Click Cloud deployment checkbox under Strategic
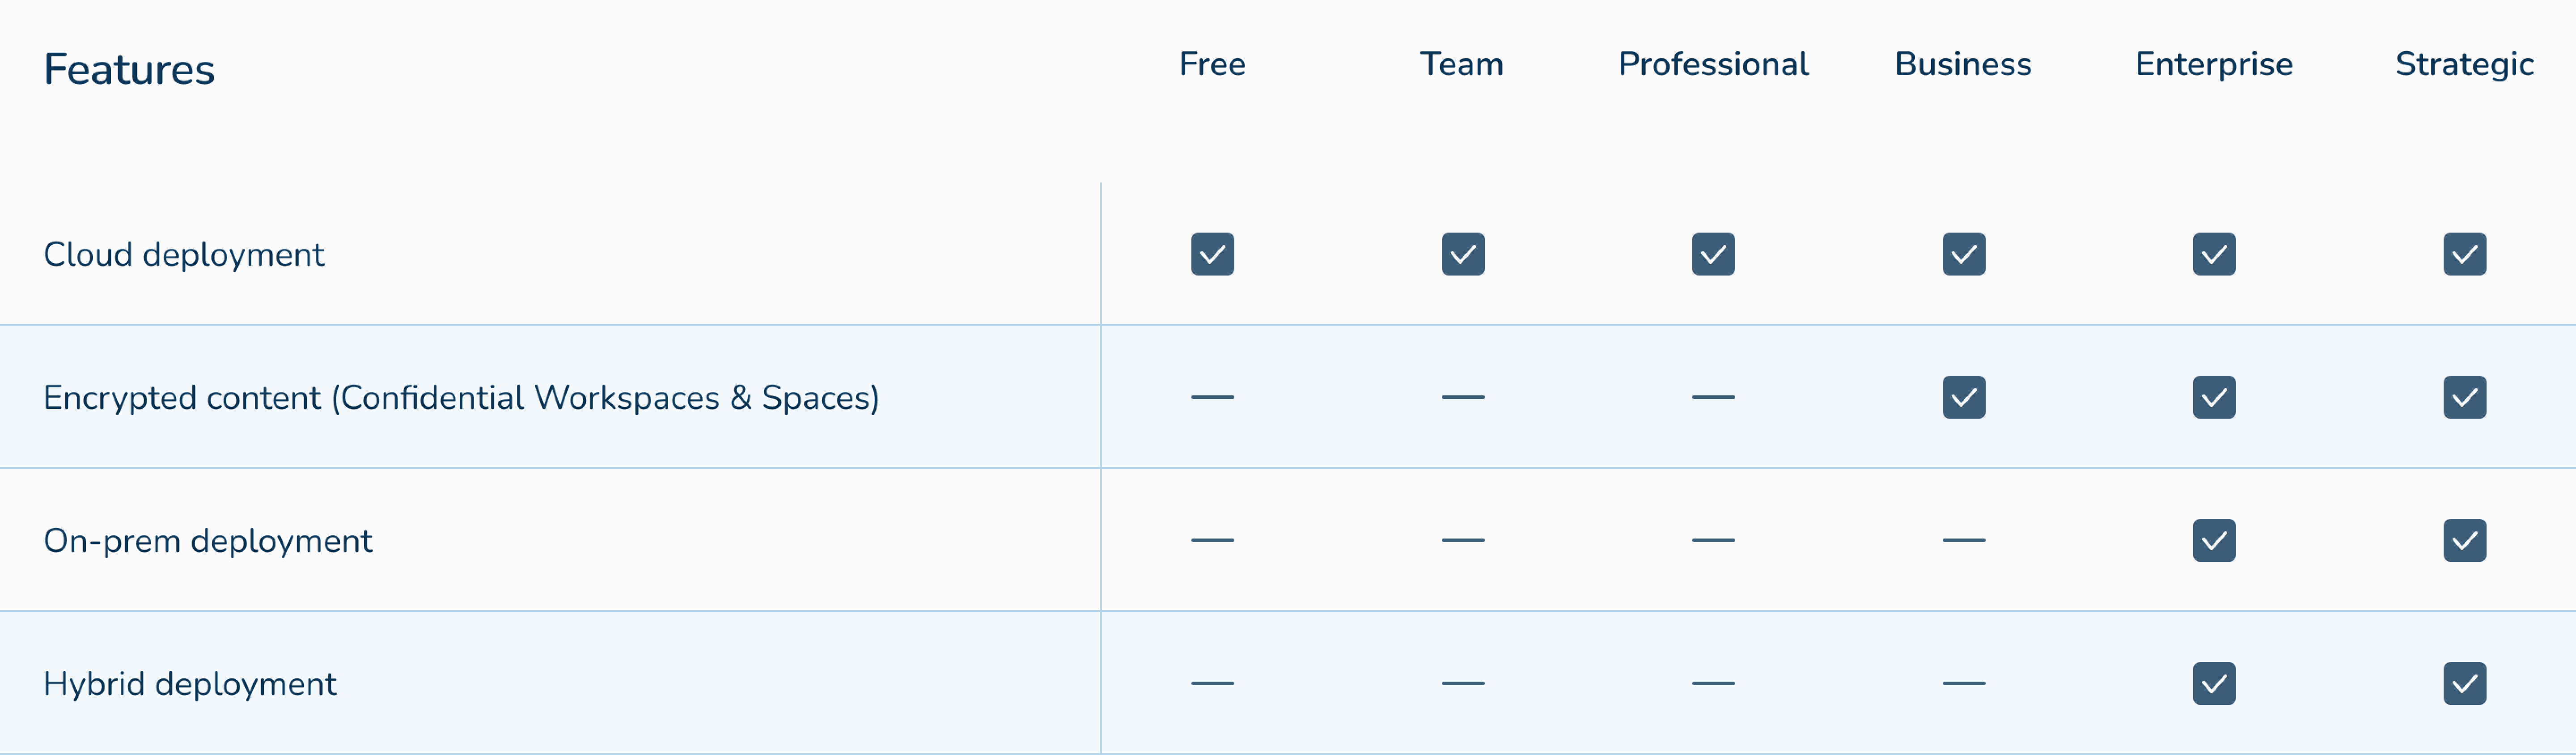2576x755 pixels. [2464, 254]
